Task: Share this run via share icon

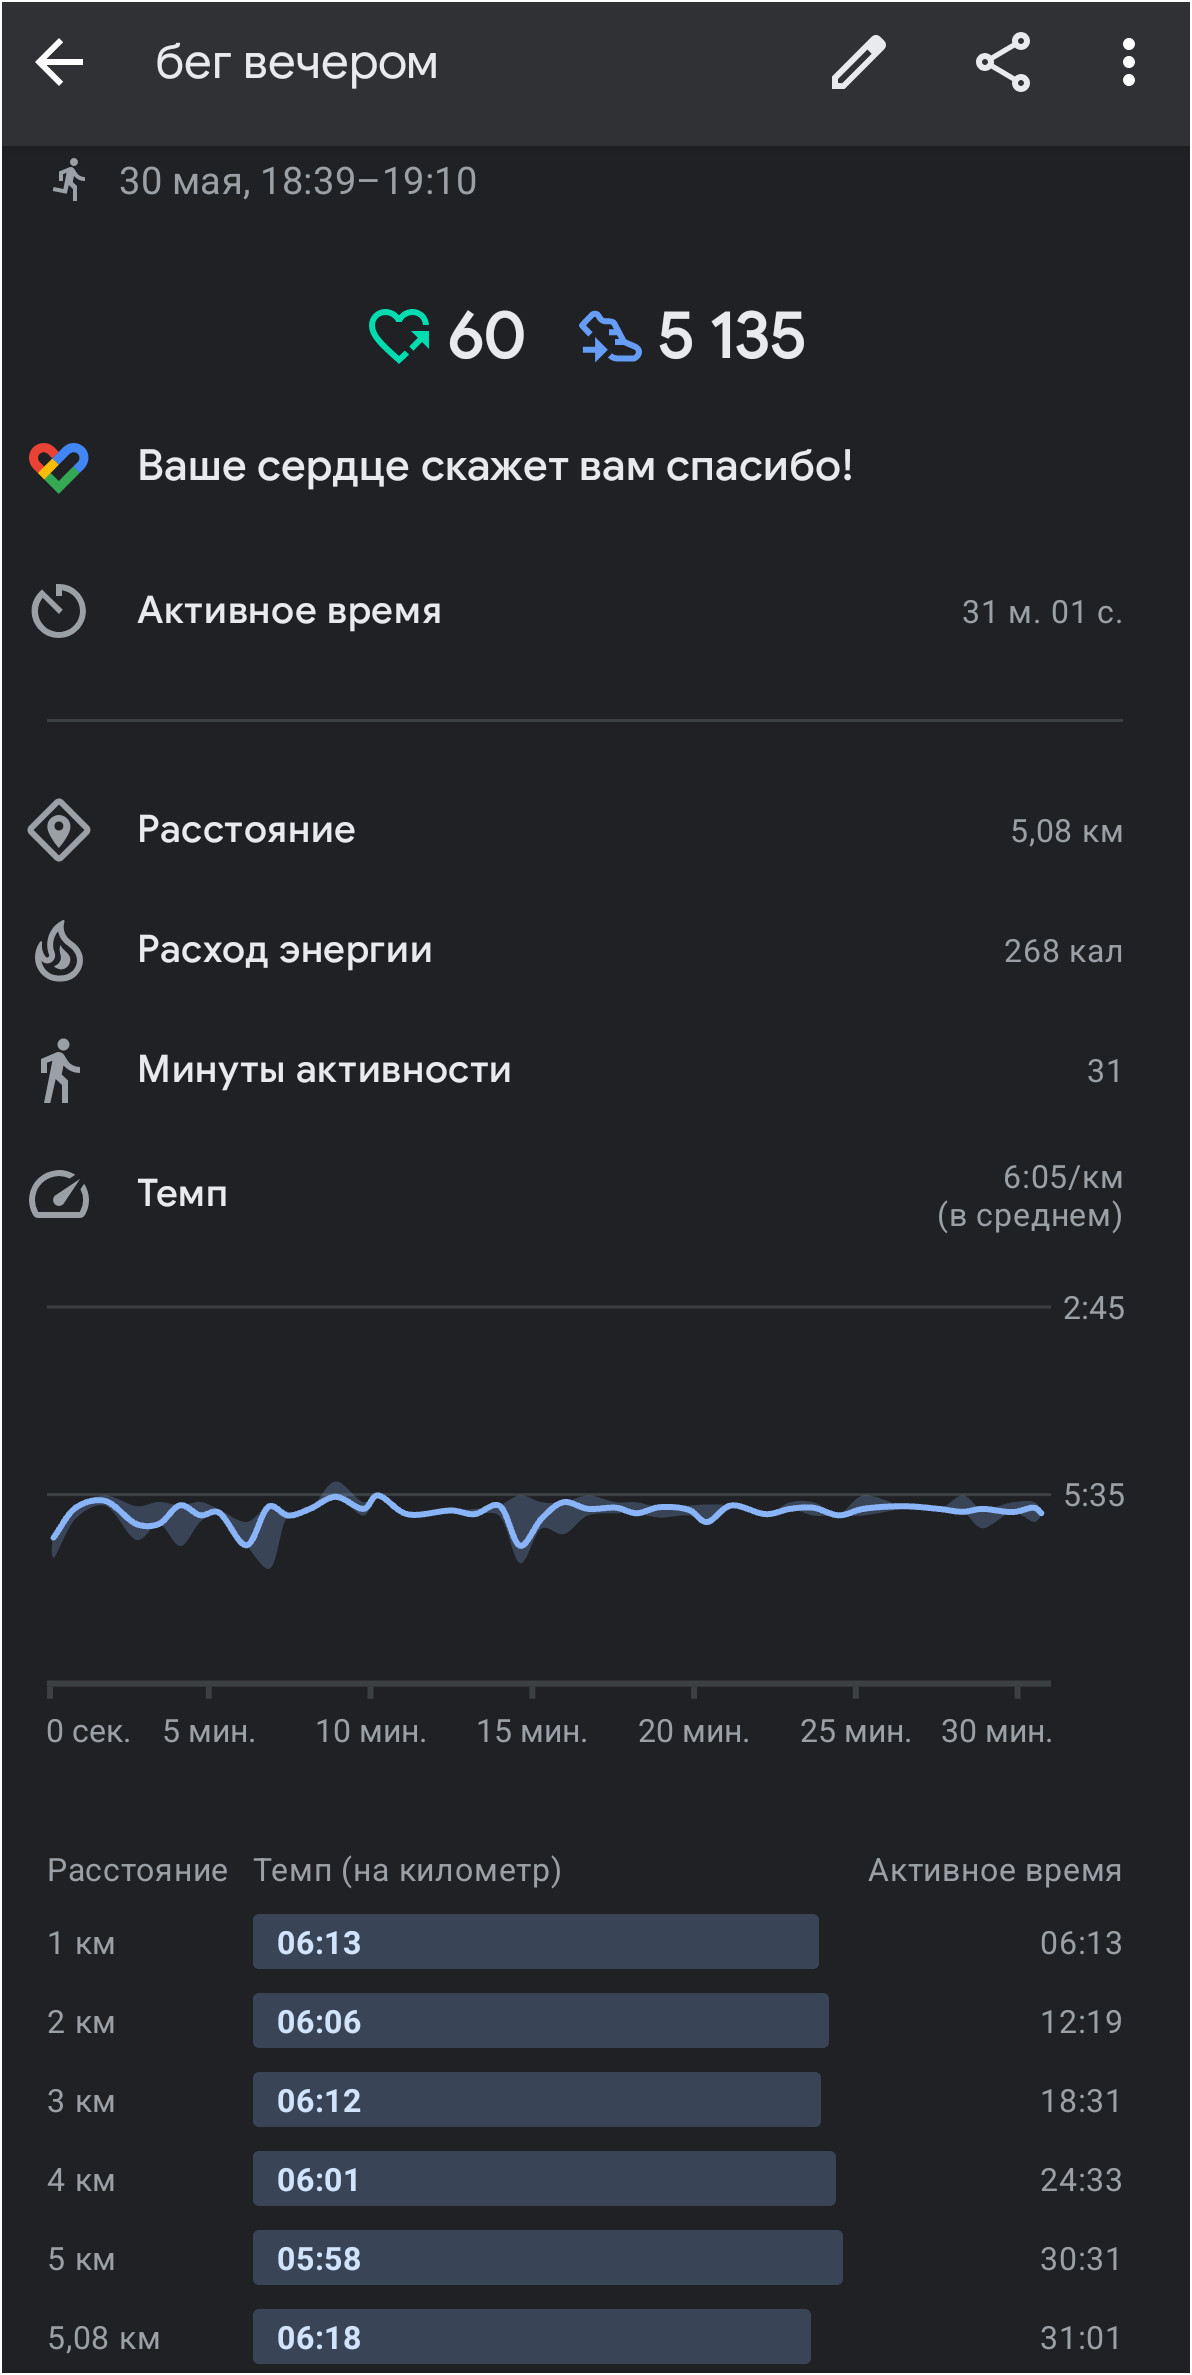Action: pyautogui.click(x=1003, y=63)
